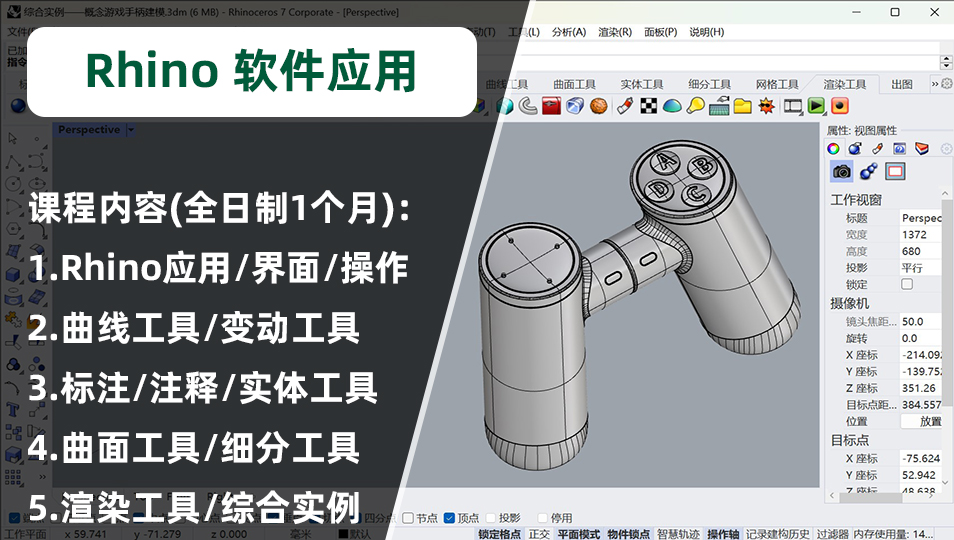
Task: Click the properties panel scroll-left arrow
Action: (x=832, y=496)
